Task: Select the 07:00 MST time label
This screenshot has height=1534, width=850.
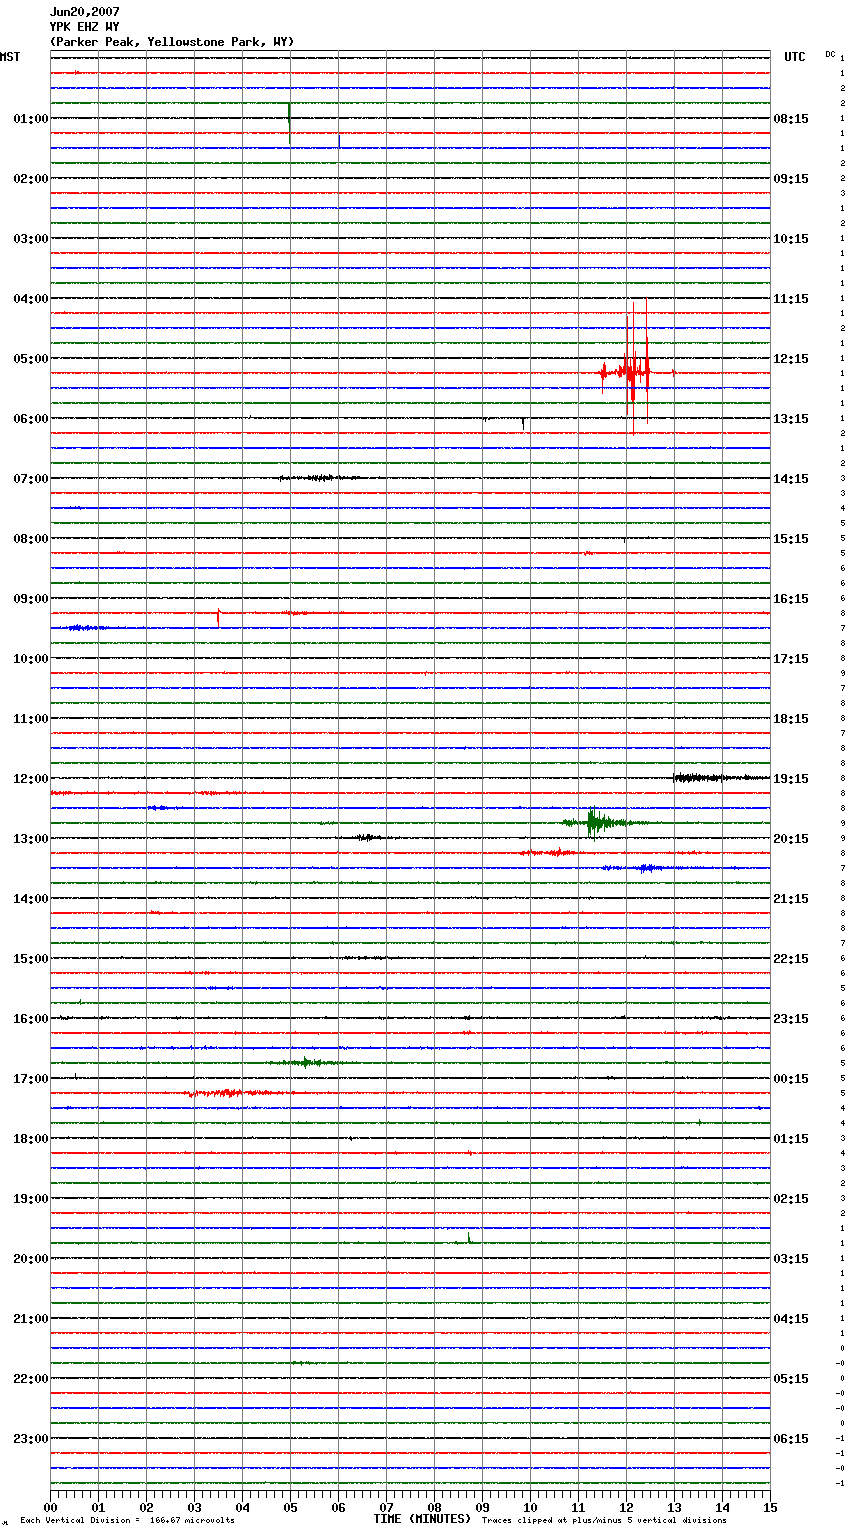Action: tap(31, 479)
